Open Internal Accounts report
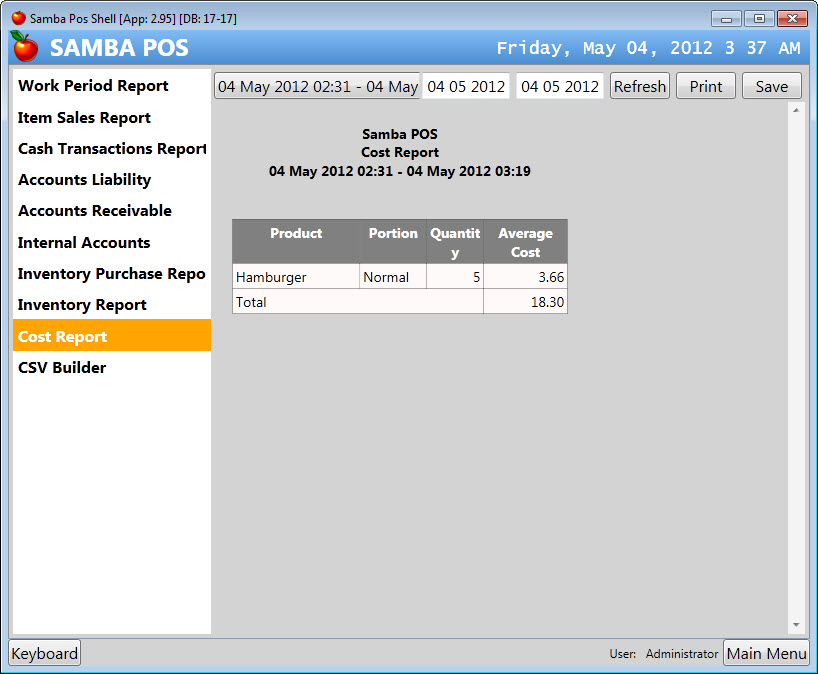The width and height of the screenshot is (818, 674). click(112, 243)
